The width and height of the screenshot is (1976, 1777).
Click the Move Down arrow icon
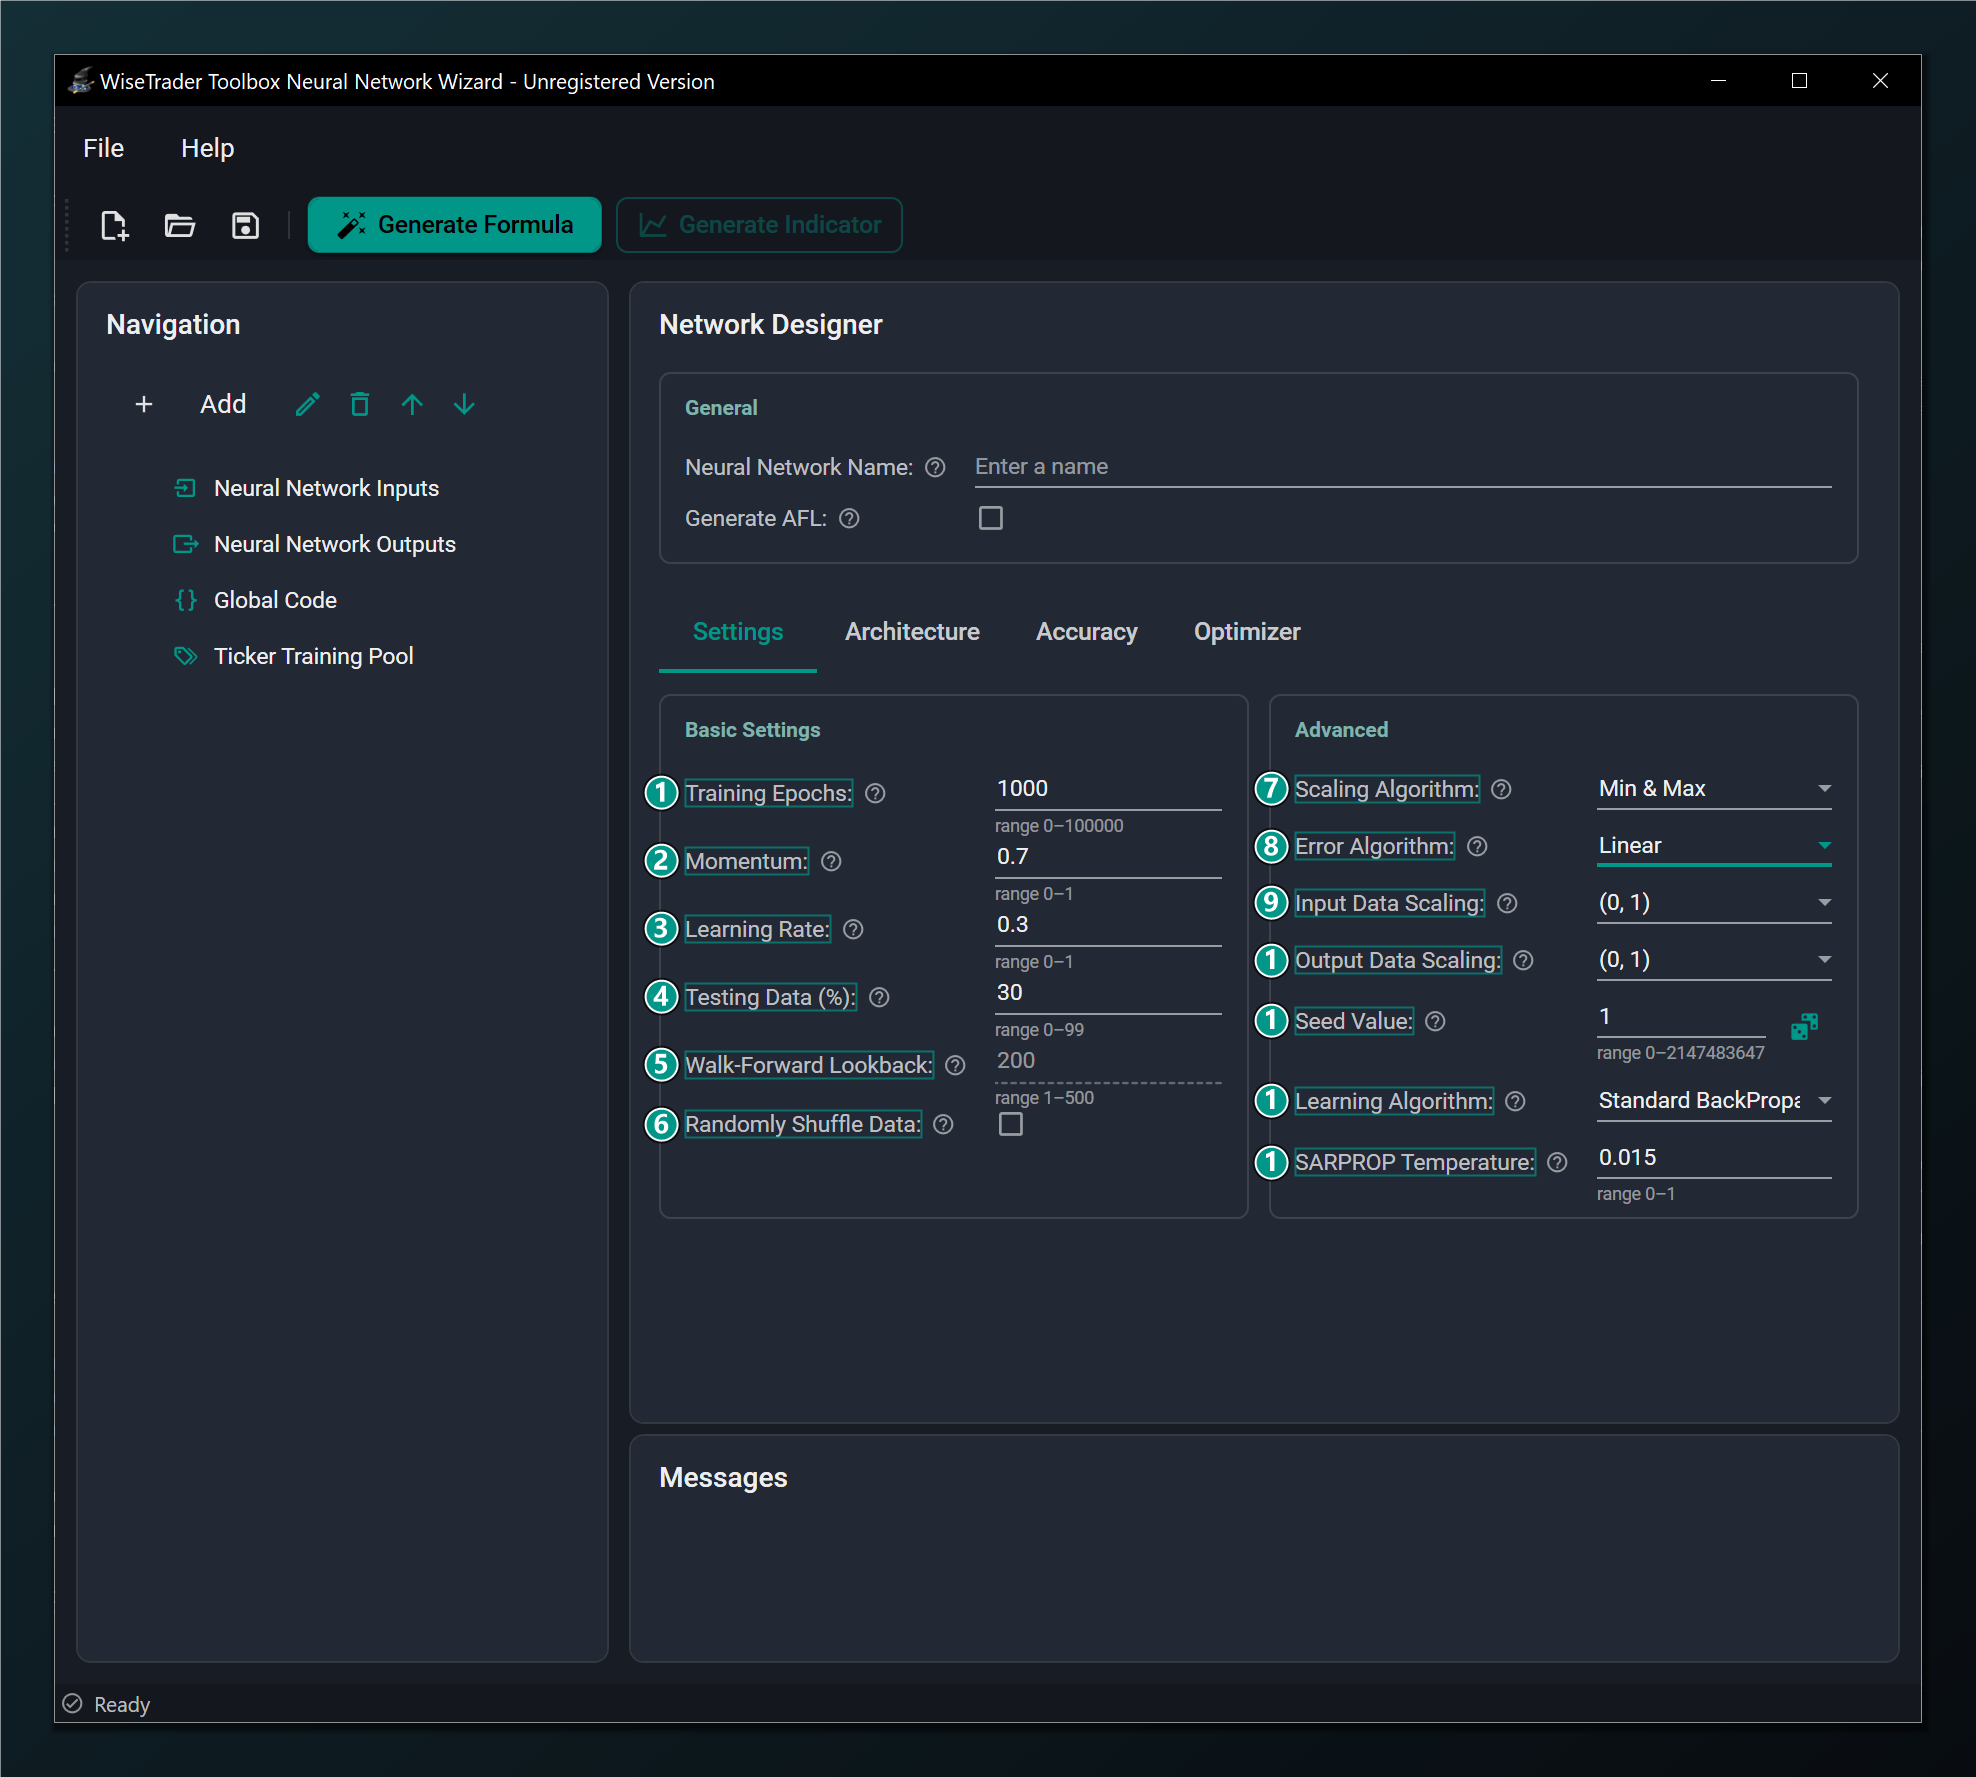point(464,404)
